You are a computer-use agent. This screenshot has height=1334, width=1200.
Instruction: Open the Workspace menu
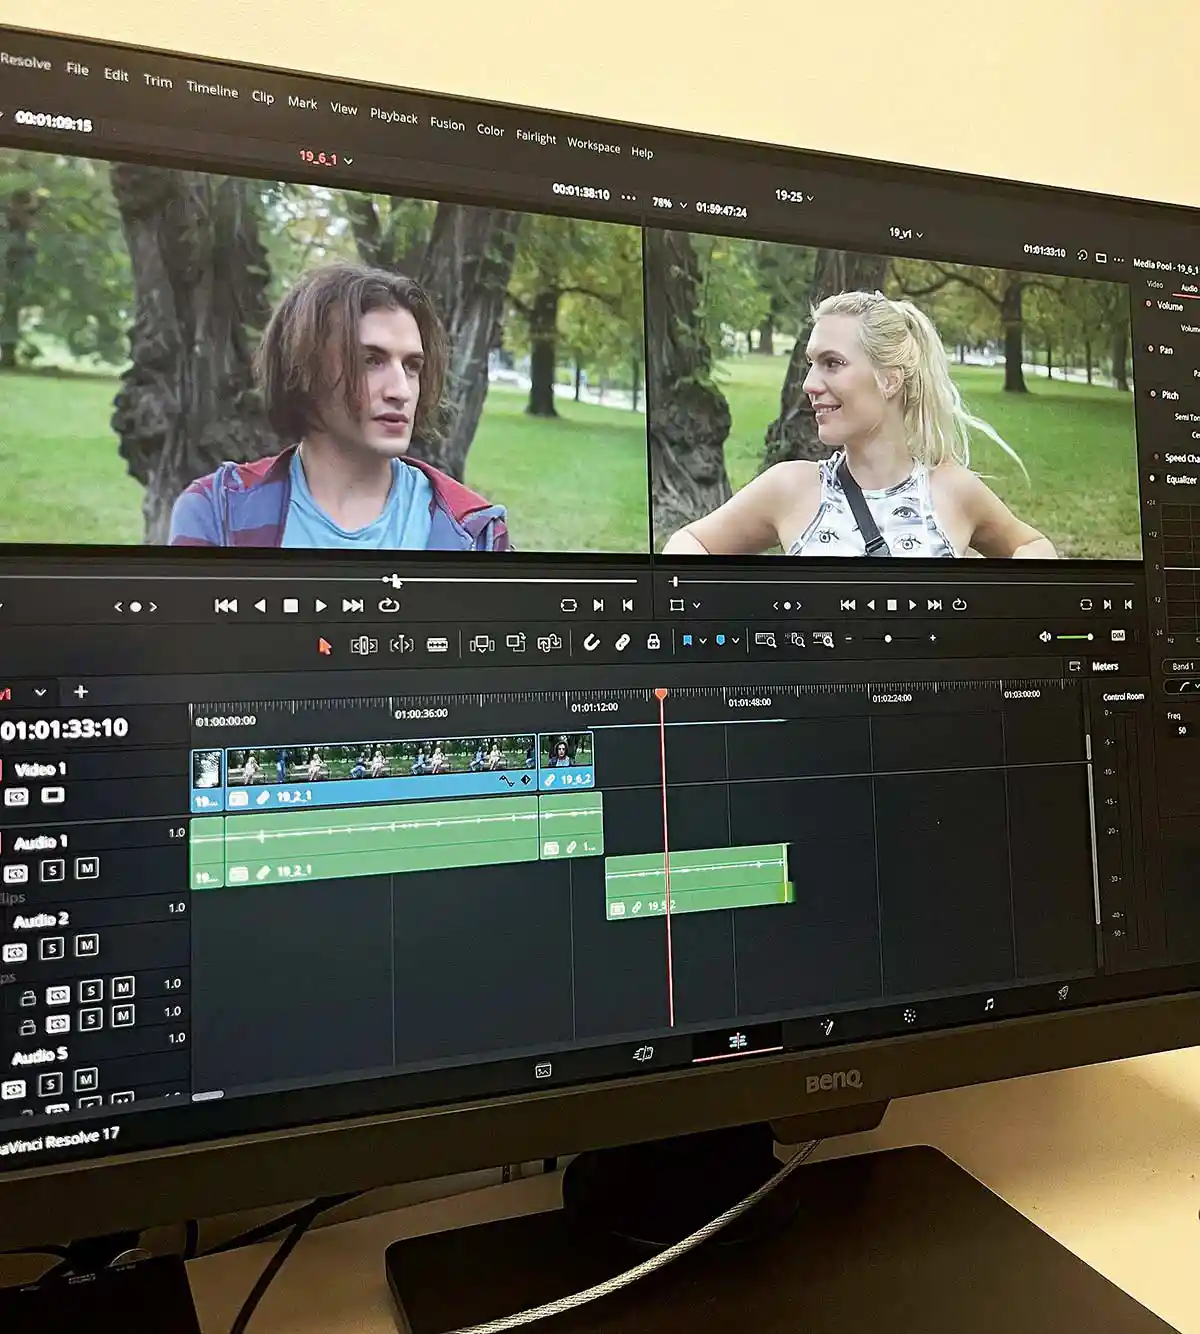click(x=594, y=145)
